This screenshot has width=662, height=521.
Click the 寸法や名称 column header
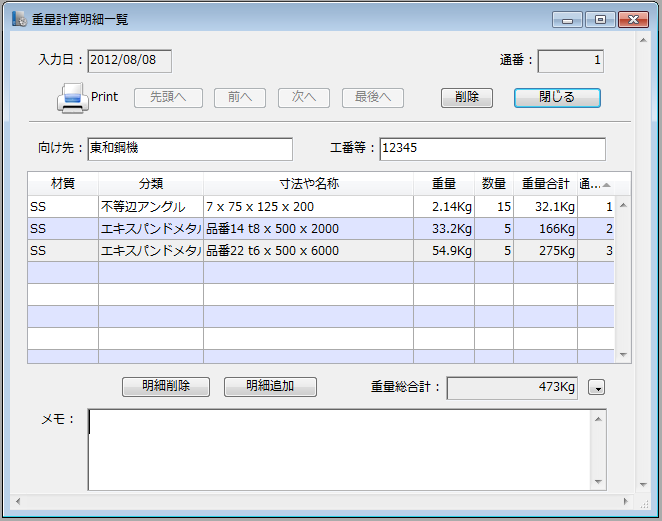click(x=308, y=184)
